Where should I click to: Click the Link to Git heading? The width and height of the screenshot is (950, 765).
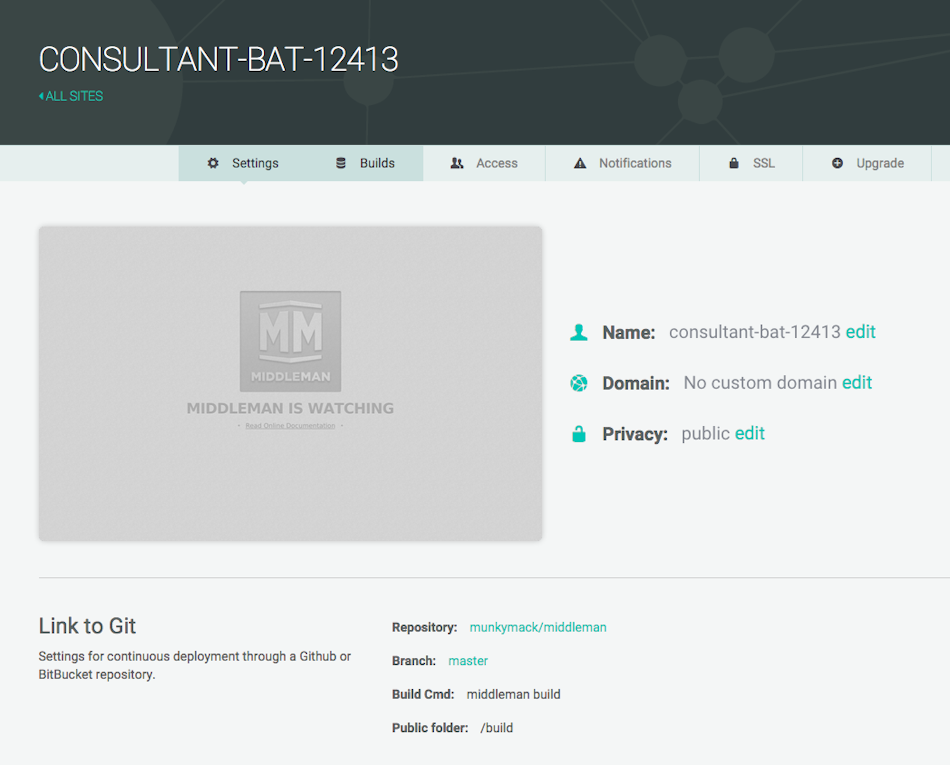click(87, 626)
